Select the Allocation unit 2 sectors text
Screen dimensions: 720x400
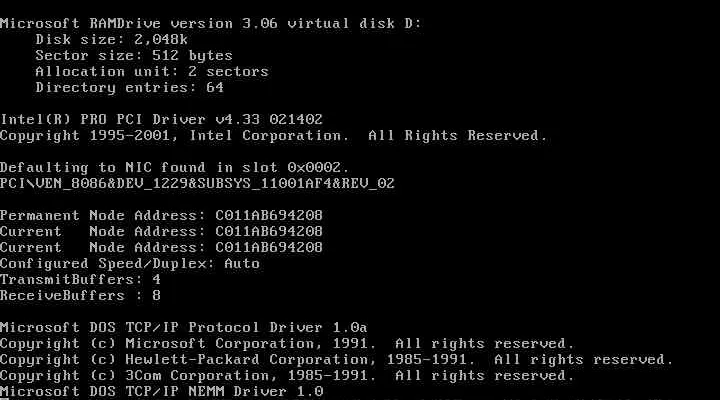tap(152, 71)
